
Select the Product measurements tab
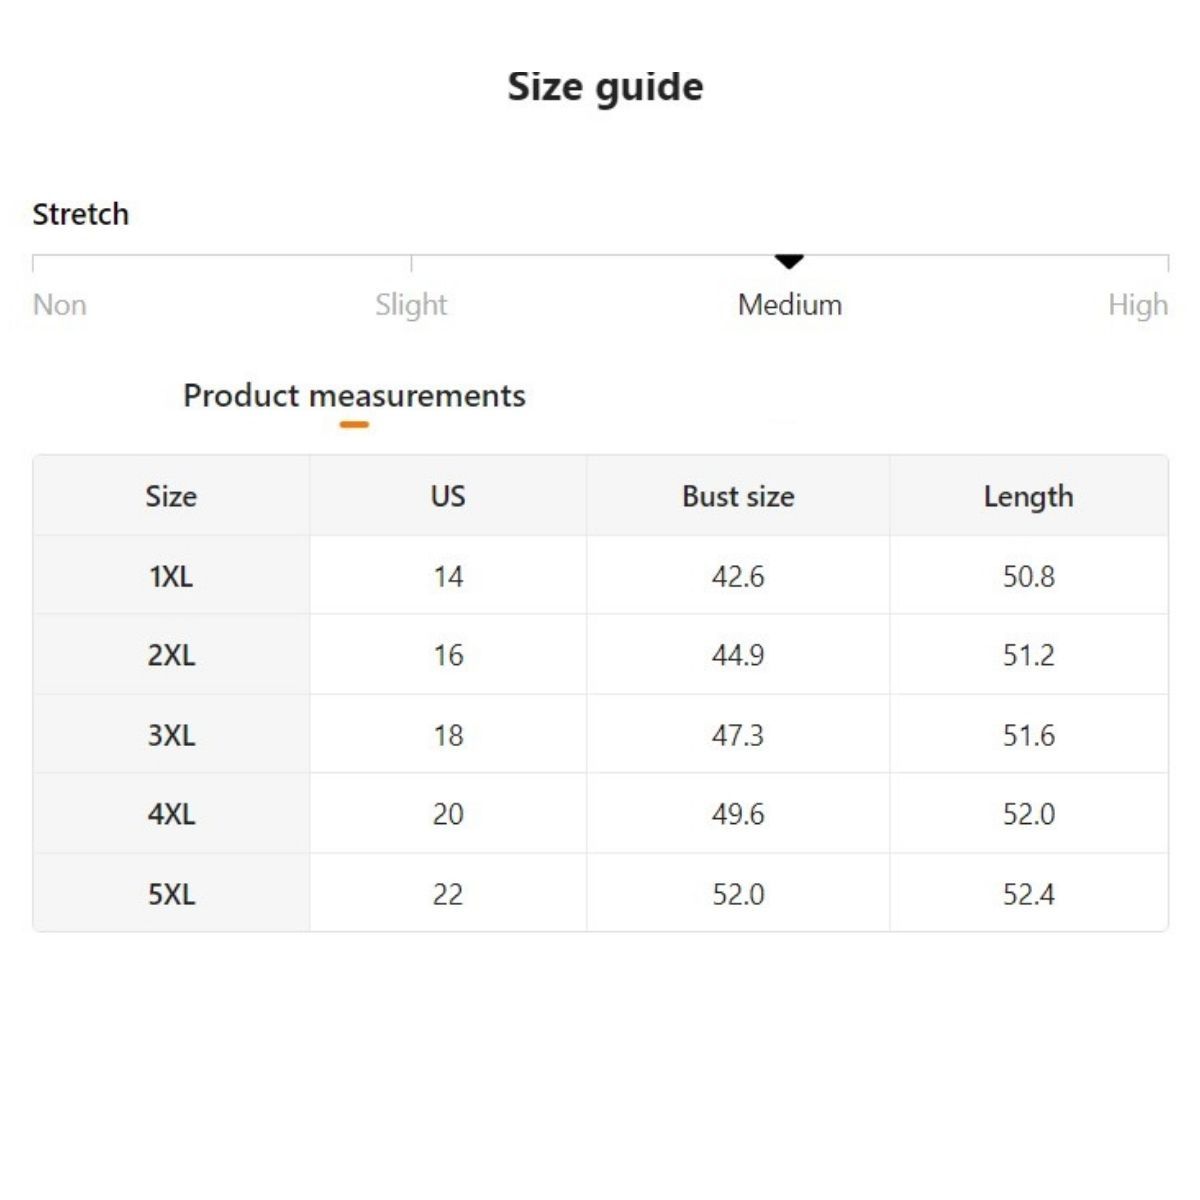(x=354, y=396)
